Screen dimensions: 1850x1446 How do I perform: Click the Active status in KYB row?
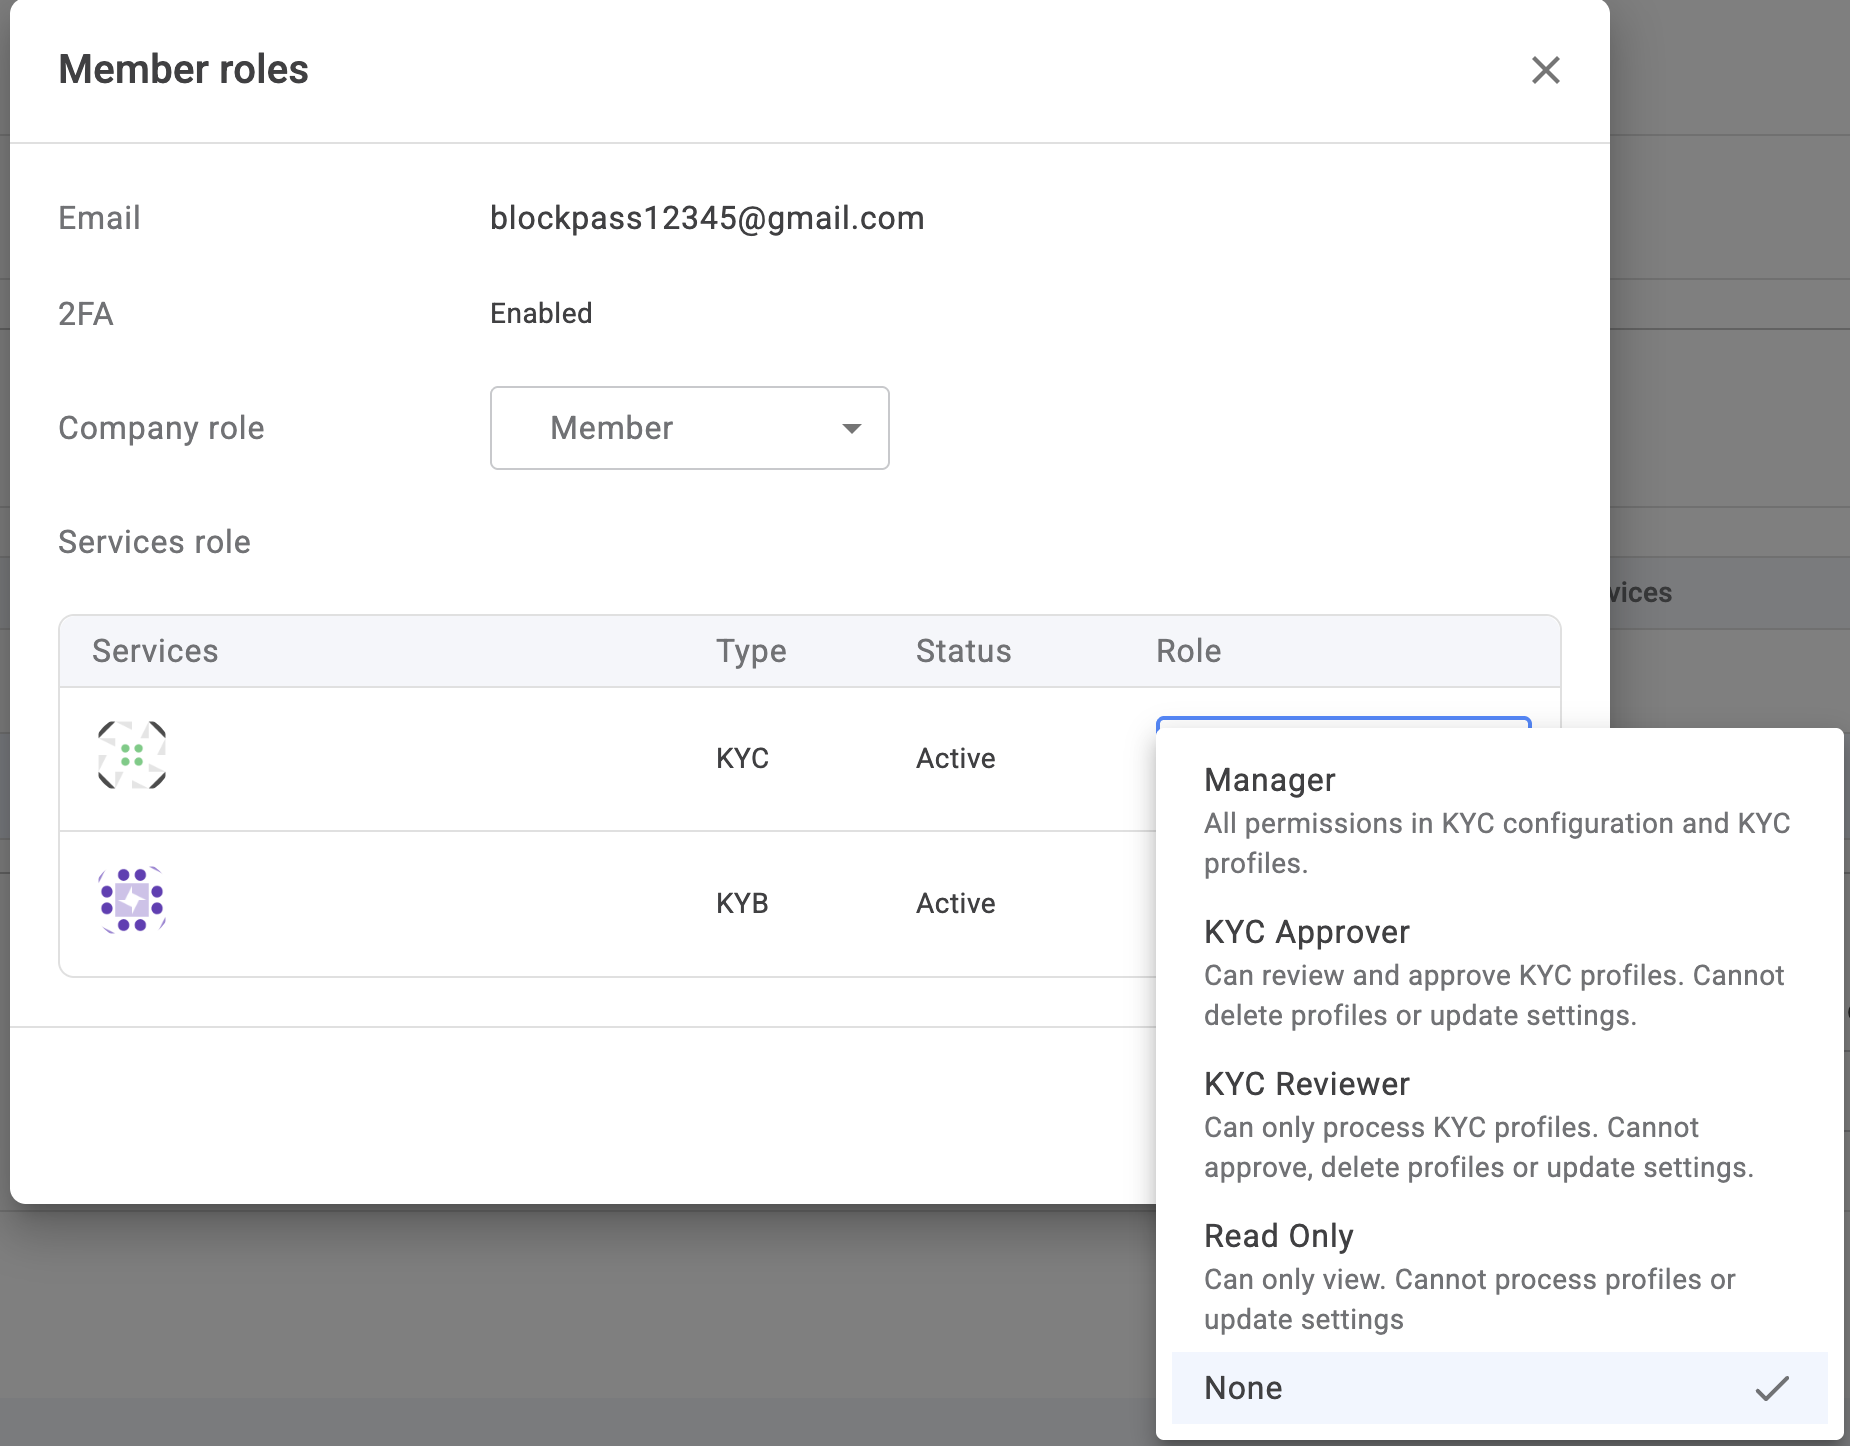(955, 903)
